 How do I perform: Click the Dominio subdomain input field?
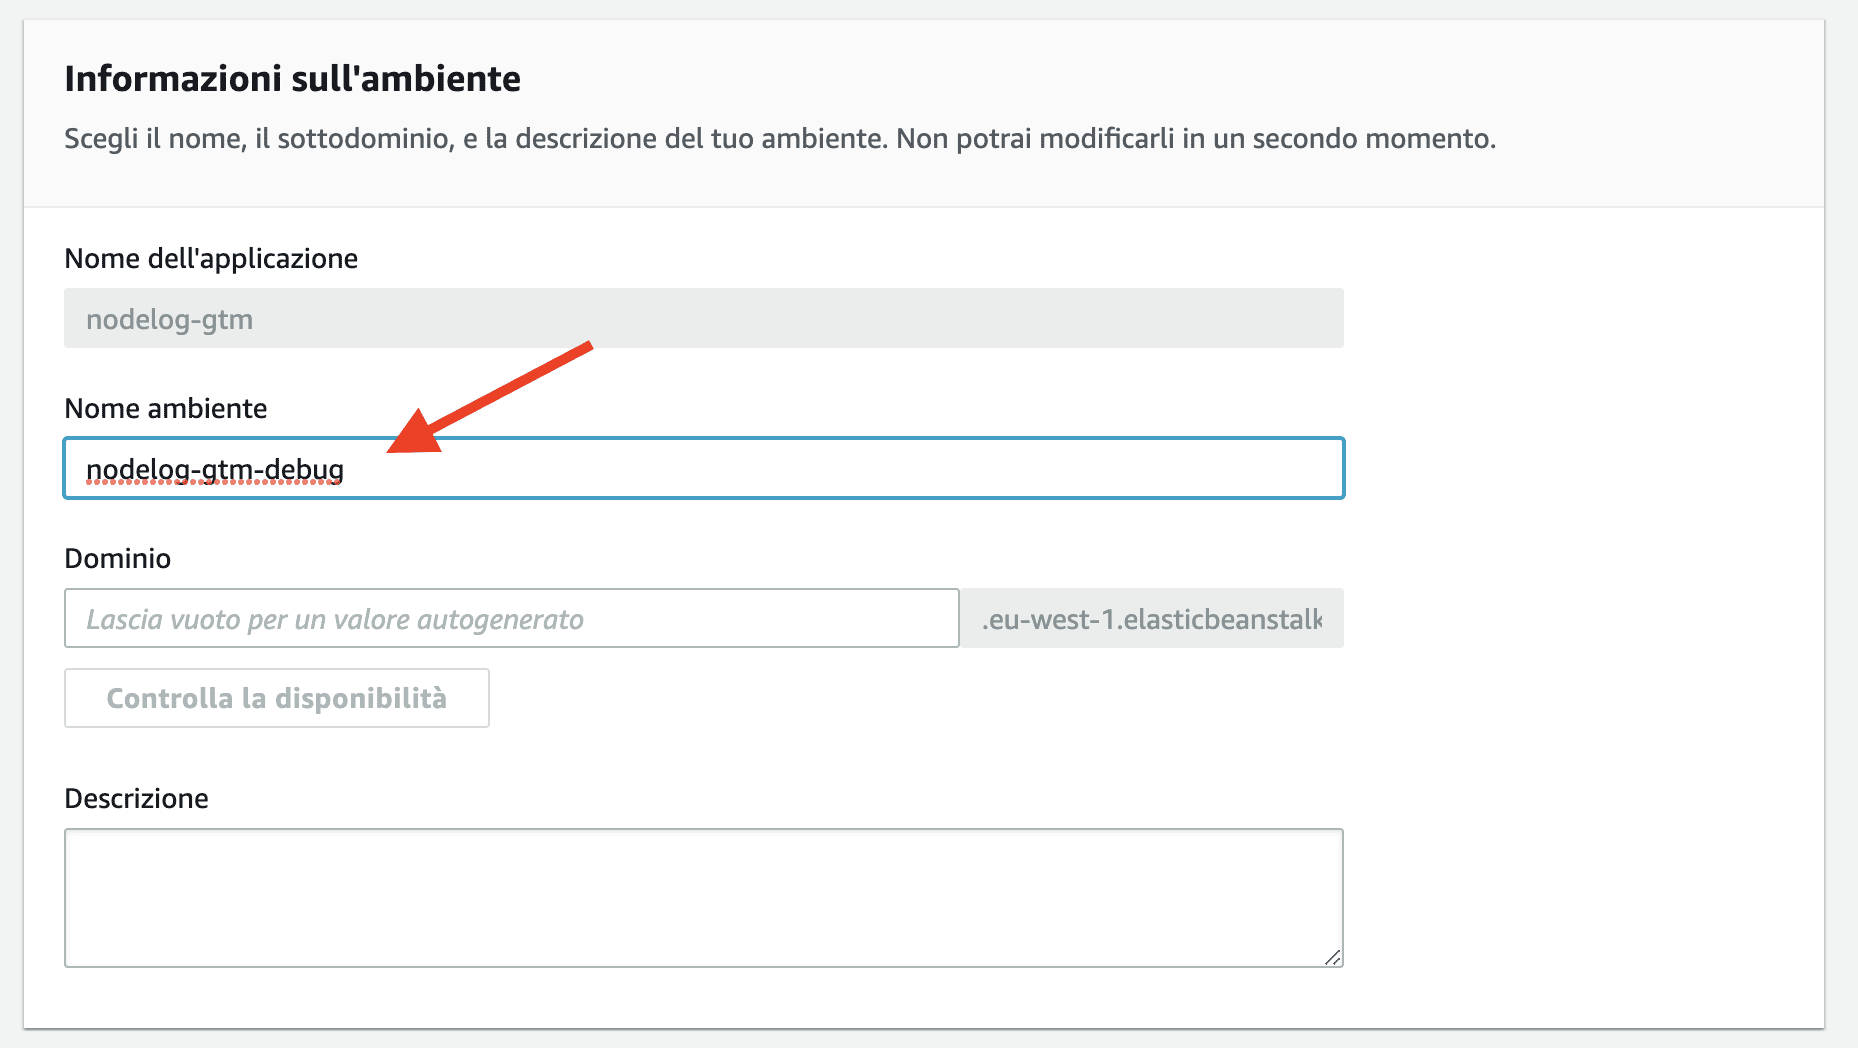[510, 618]
